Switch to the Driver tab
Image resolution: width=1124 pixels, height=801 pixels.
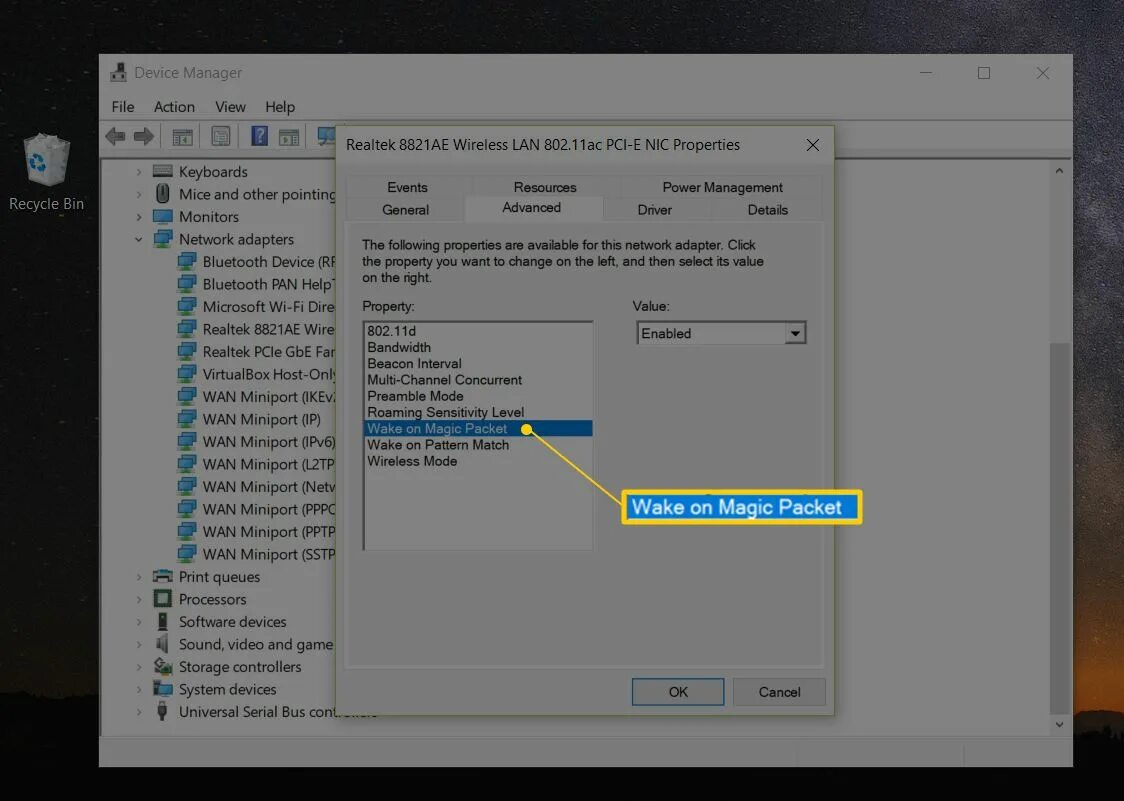click(654, 210)
